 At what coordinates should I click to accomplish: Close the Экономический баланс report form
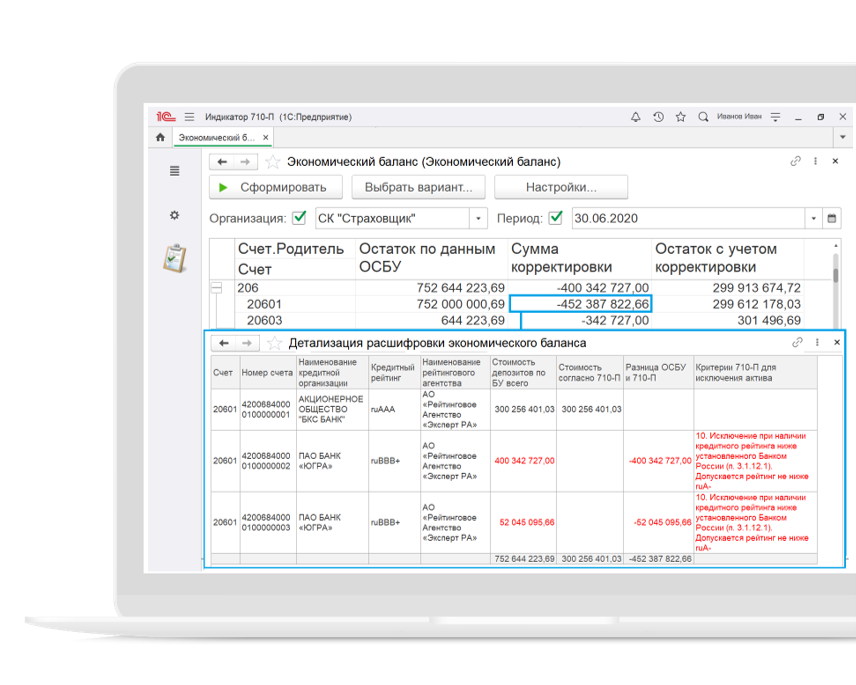pos(835,161)
